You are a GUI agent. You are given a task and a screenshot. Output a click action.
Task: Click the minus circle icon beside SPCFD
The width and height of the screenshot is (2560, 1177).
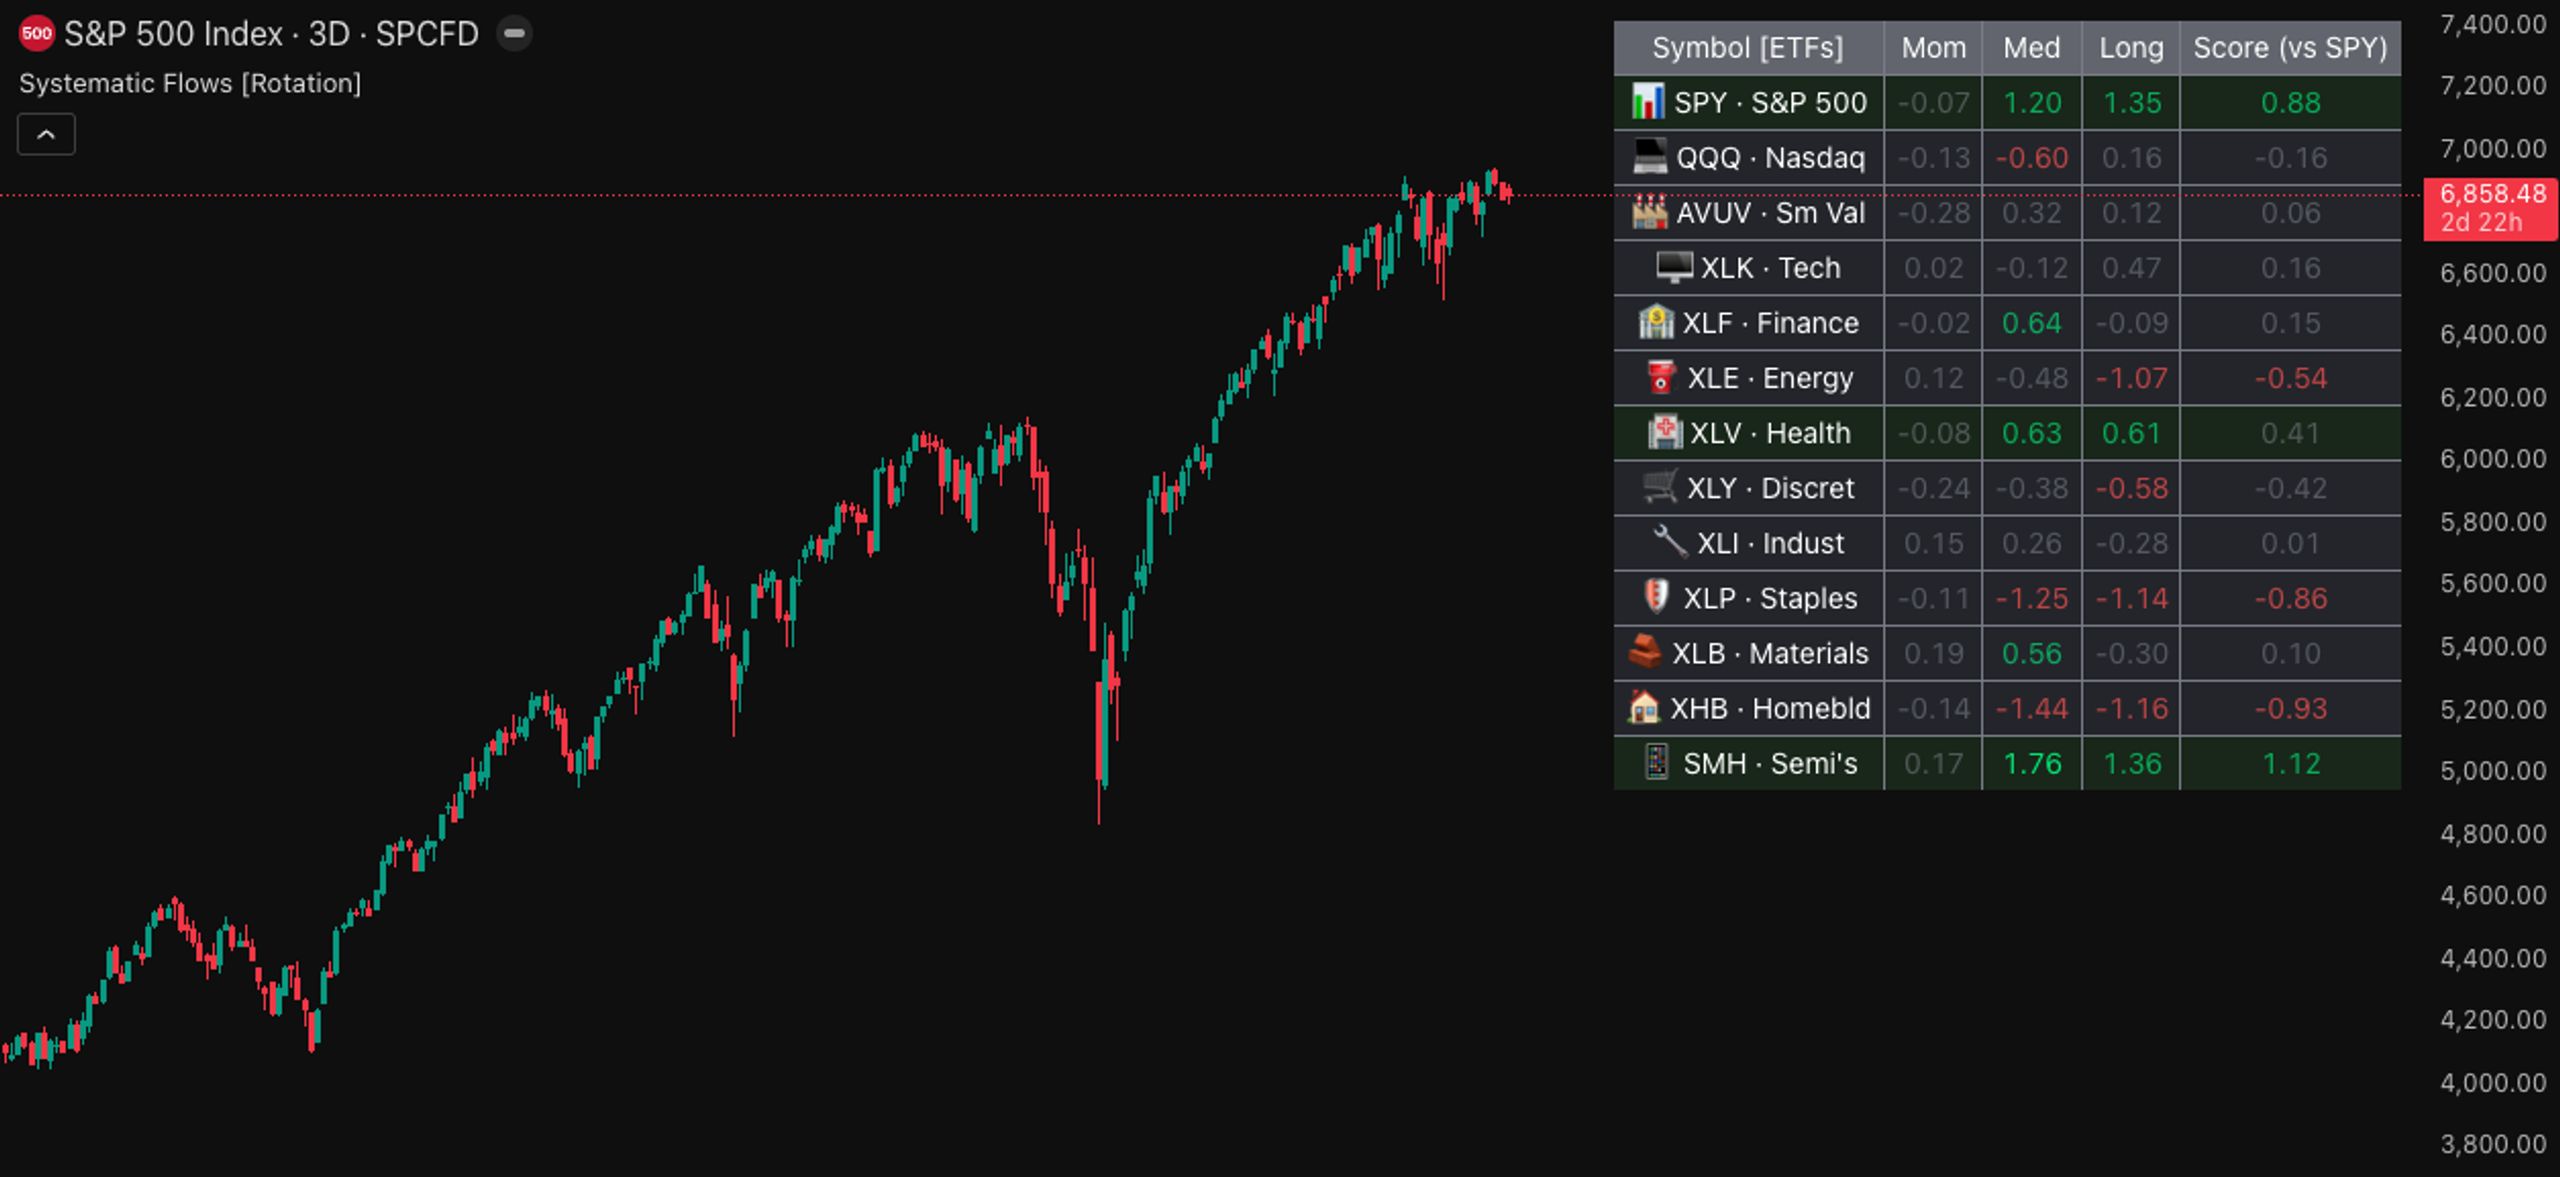tap(514, 34)
